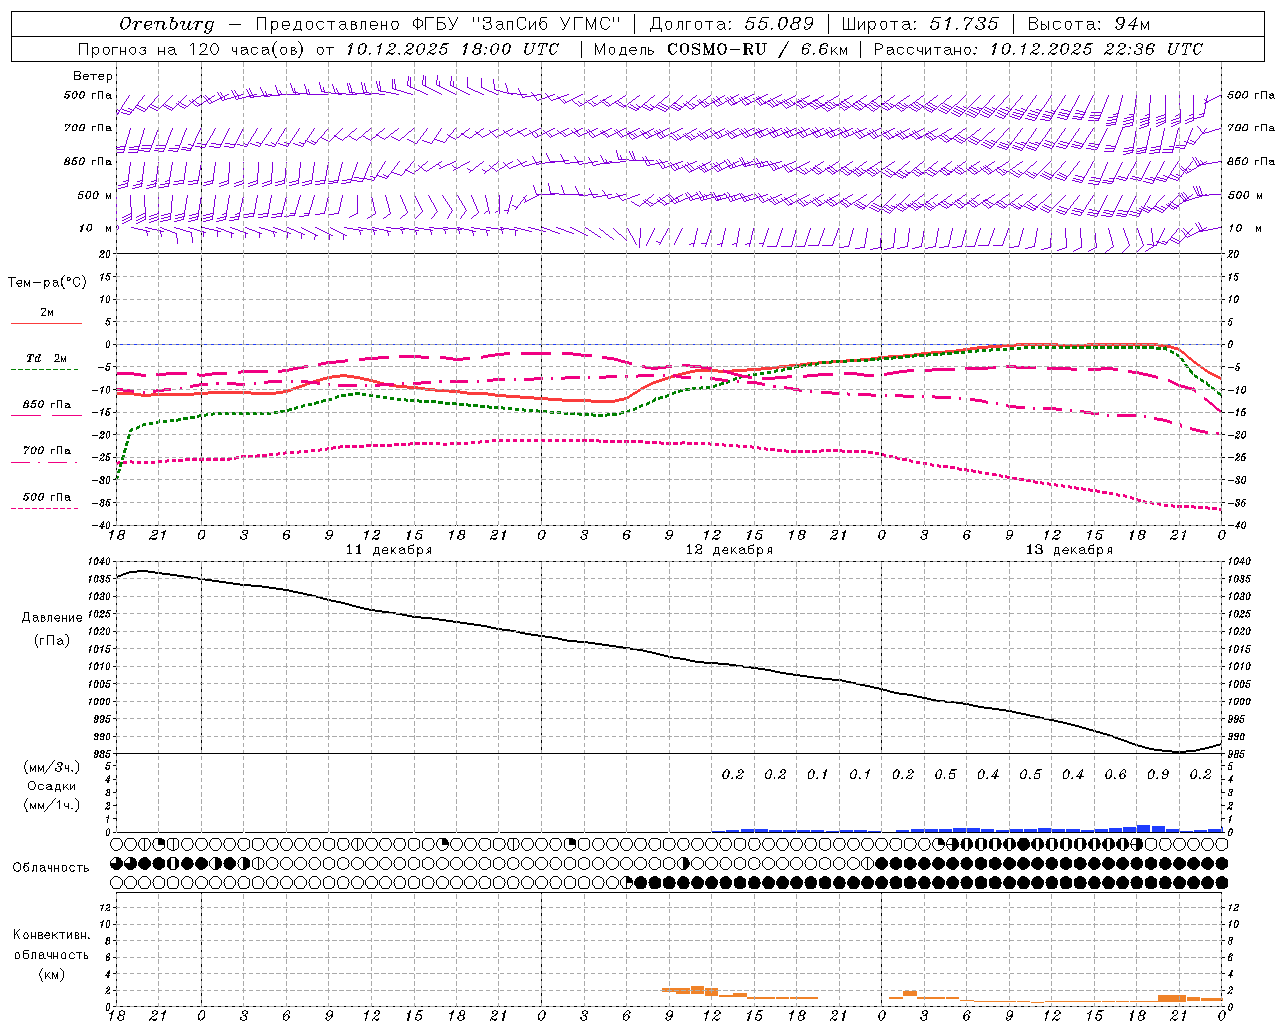Click the "2м" temperature legend label

[x=47, y=312]
